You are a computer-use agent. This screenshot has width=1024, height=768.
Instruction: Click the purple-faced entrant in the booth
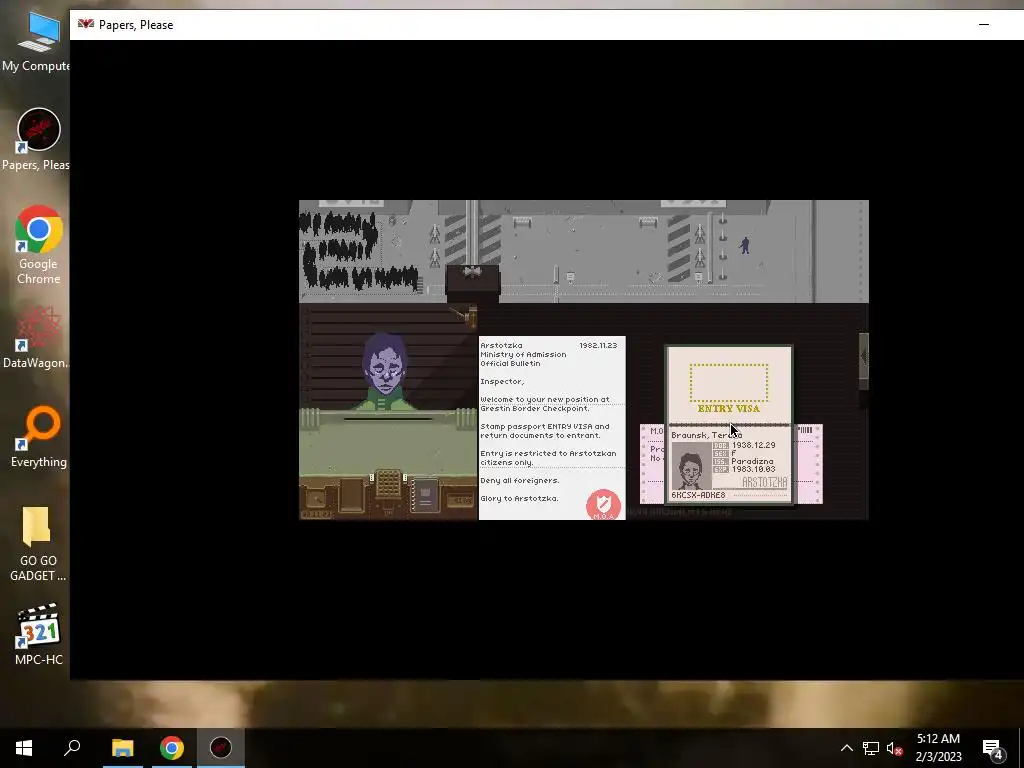coord(385,372)
